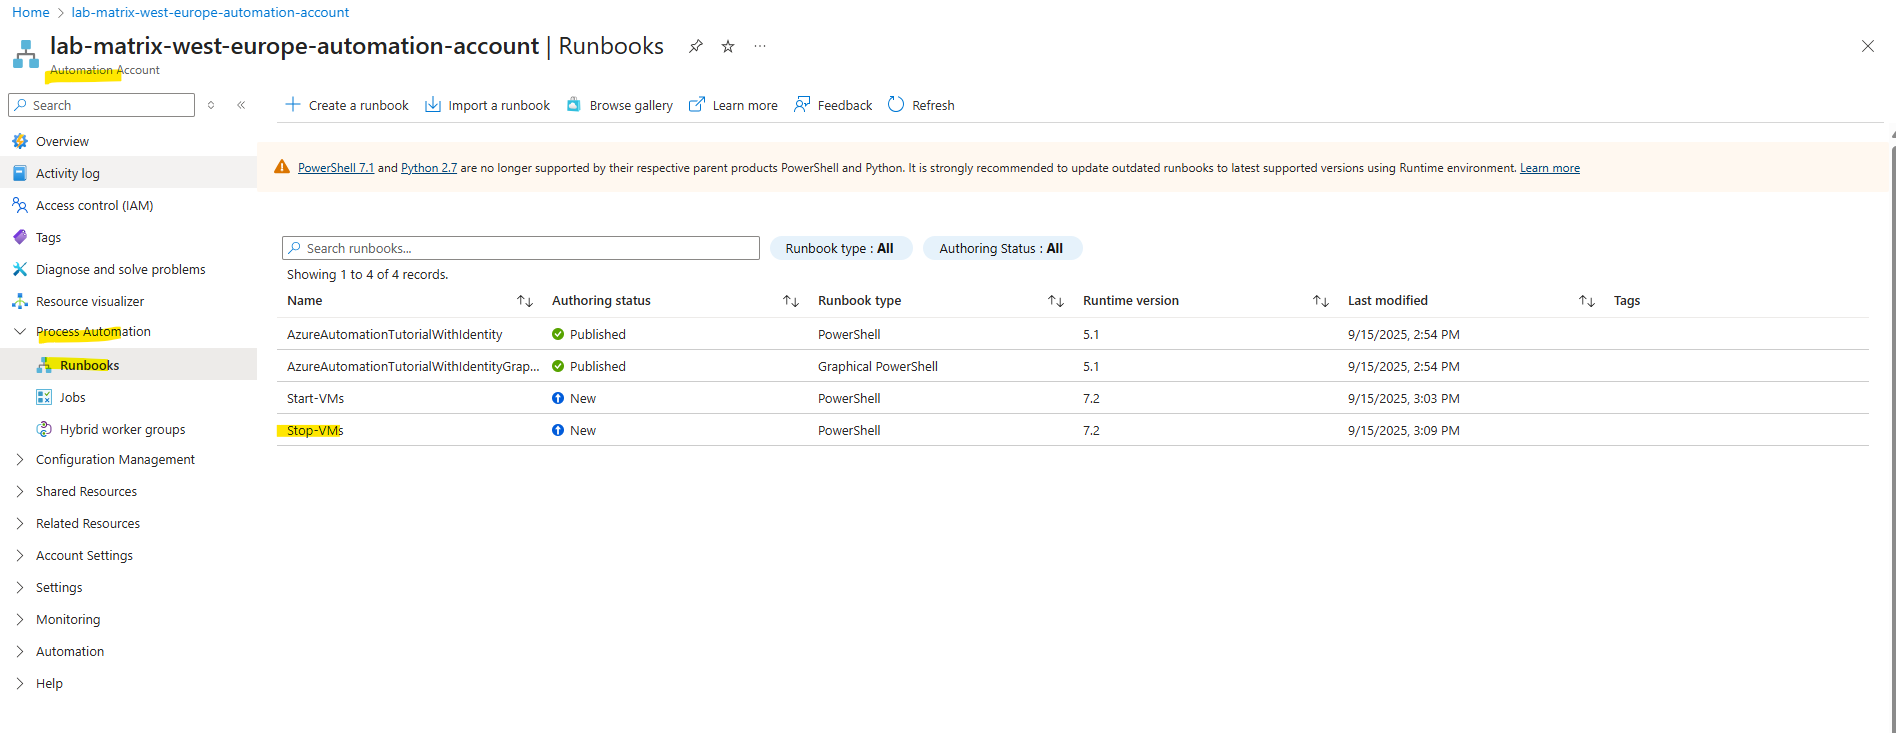Click the Hybrid worker groups icon
This screenshot has width=1896, height=733.
[x=44, y=429]
